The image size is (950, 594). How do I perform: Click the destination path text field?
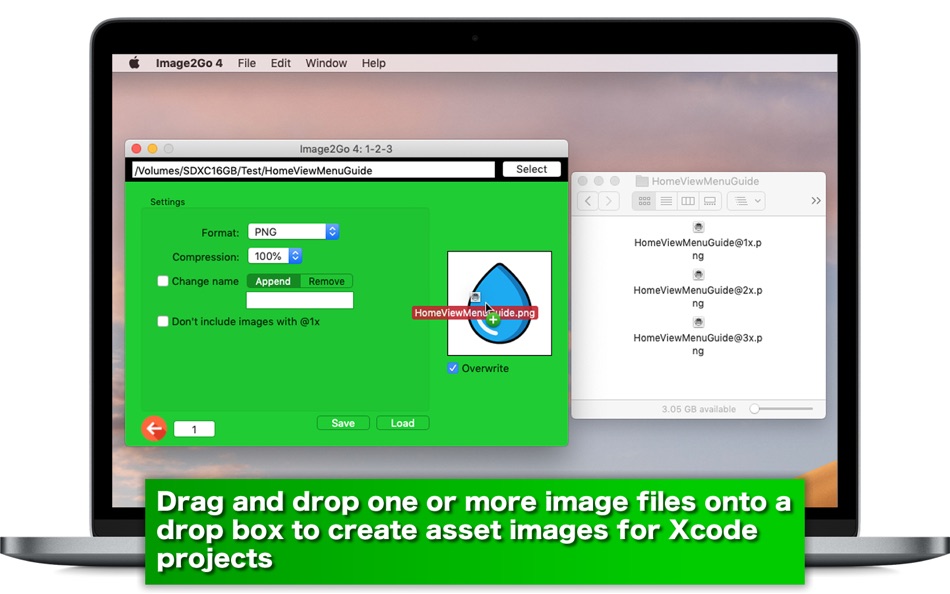[x=313, y=170]
